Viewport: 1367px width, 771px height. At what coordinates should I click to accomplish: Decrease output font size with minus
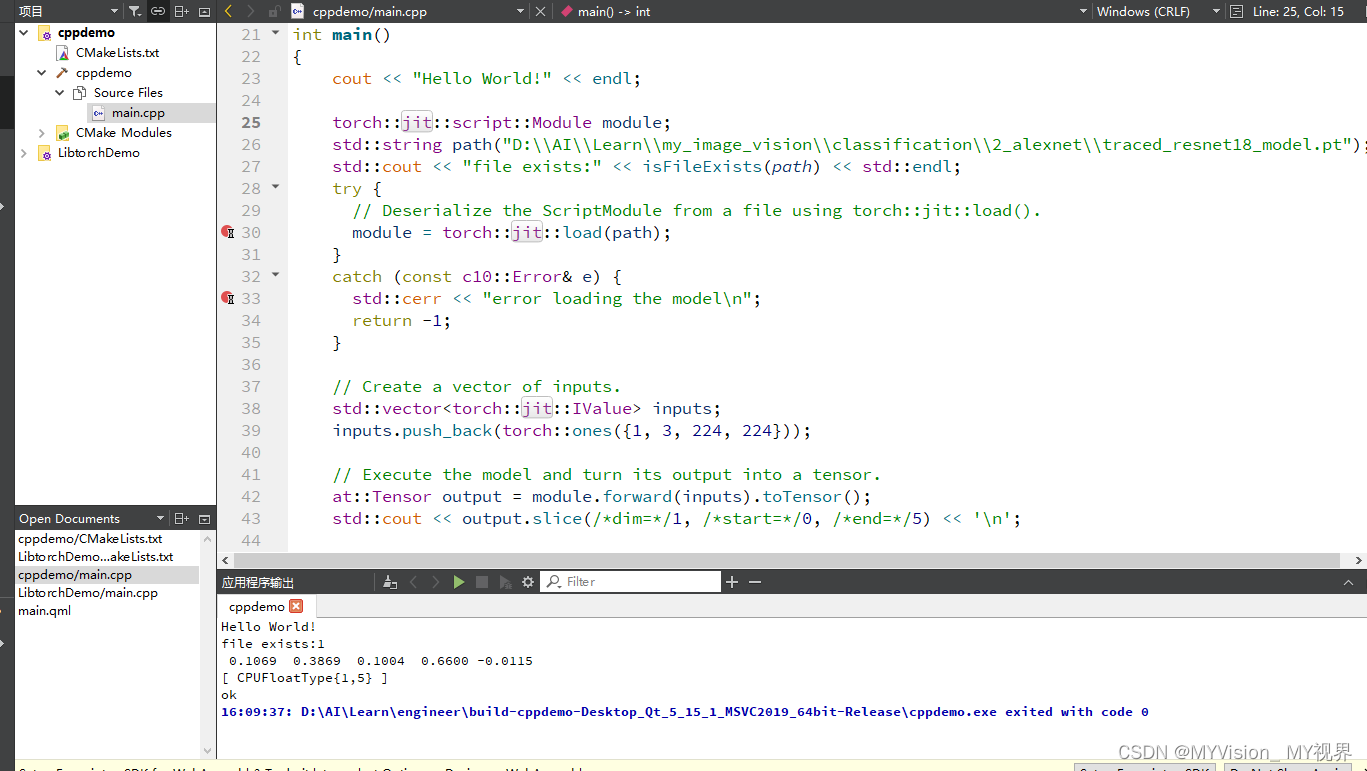pos(755,581)
